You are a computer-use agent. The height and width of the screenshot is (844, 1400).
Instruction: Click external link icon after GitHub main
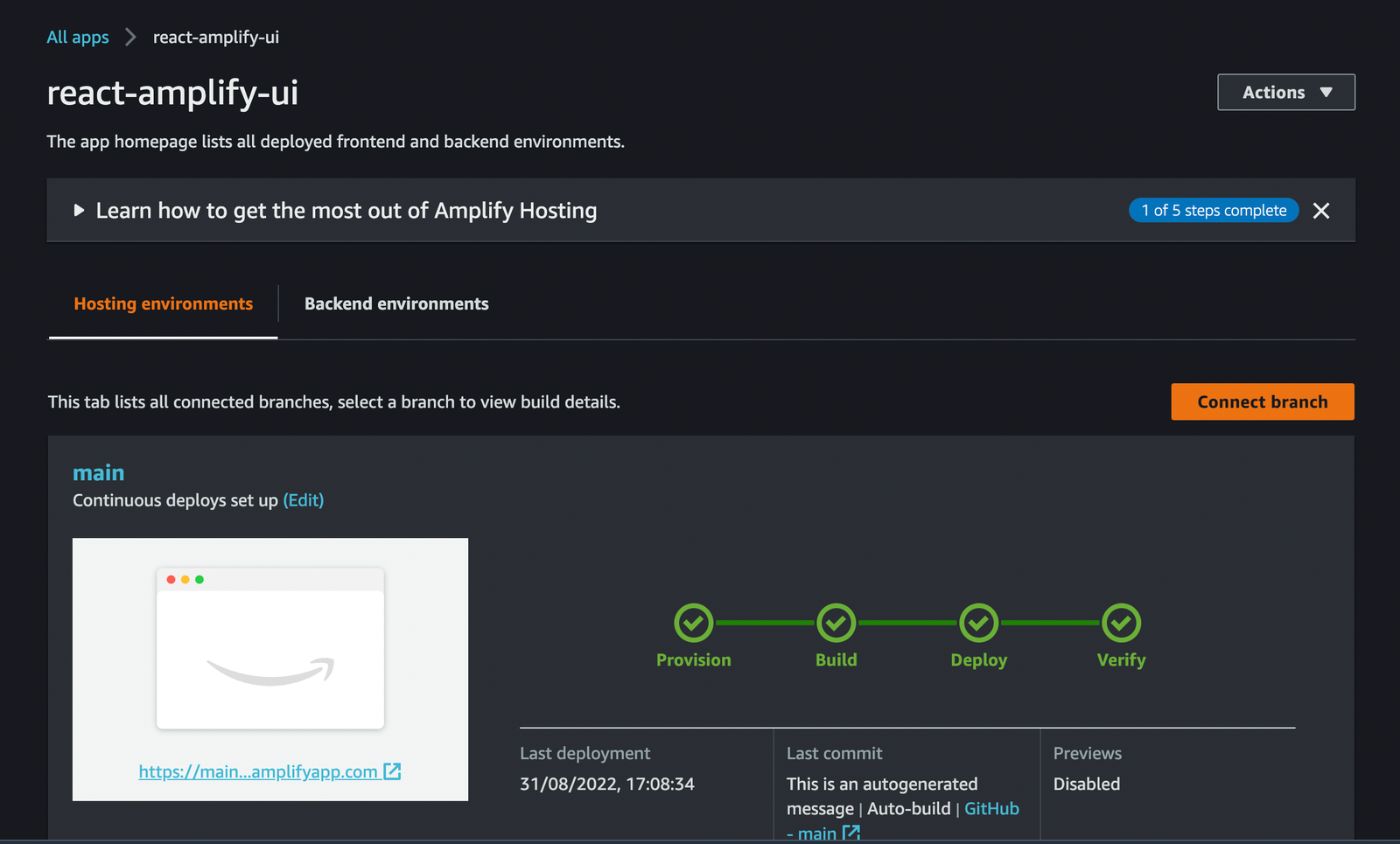[851, 832]
